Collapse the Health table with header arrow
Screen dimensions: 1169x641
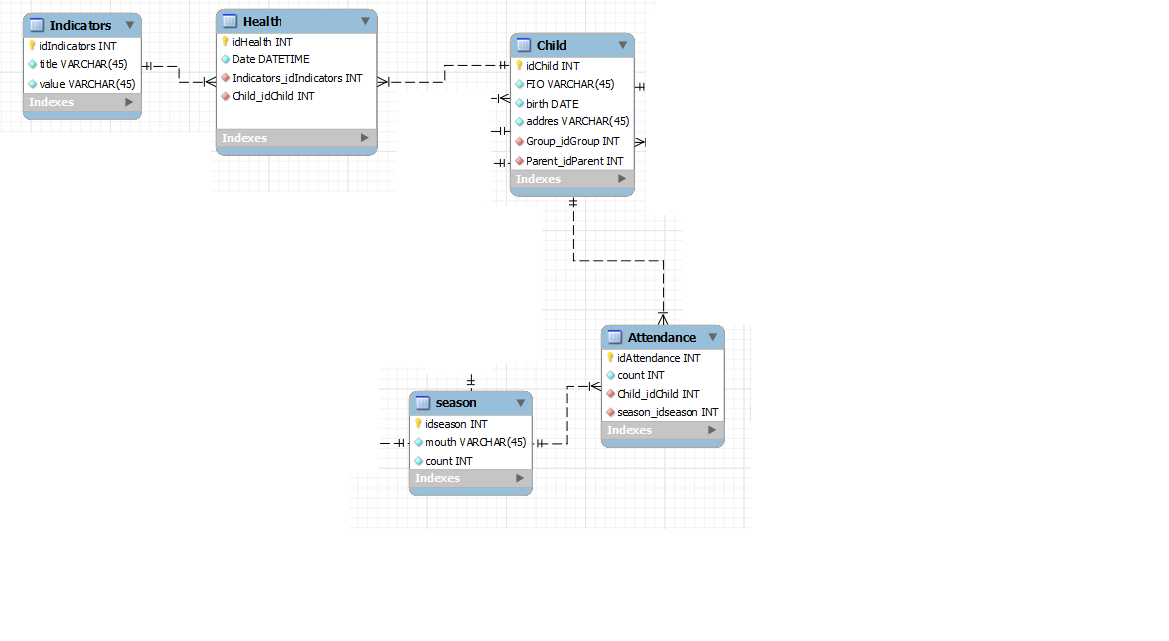(x=365, y=21)
